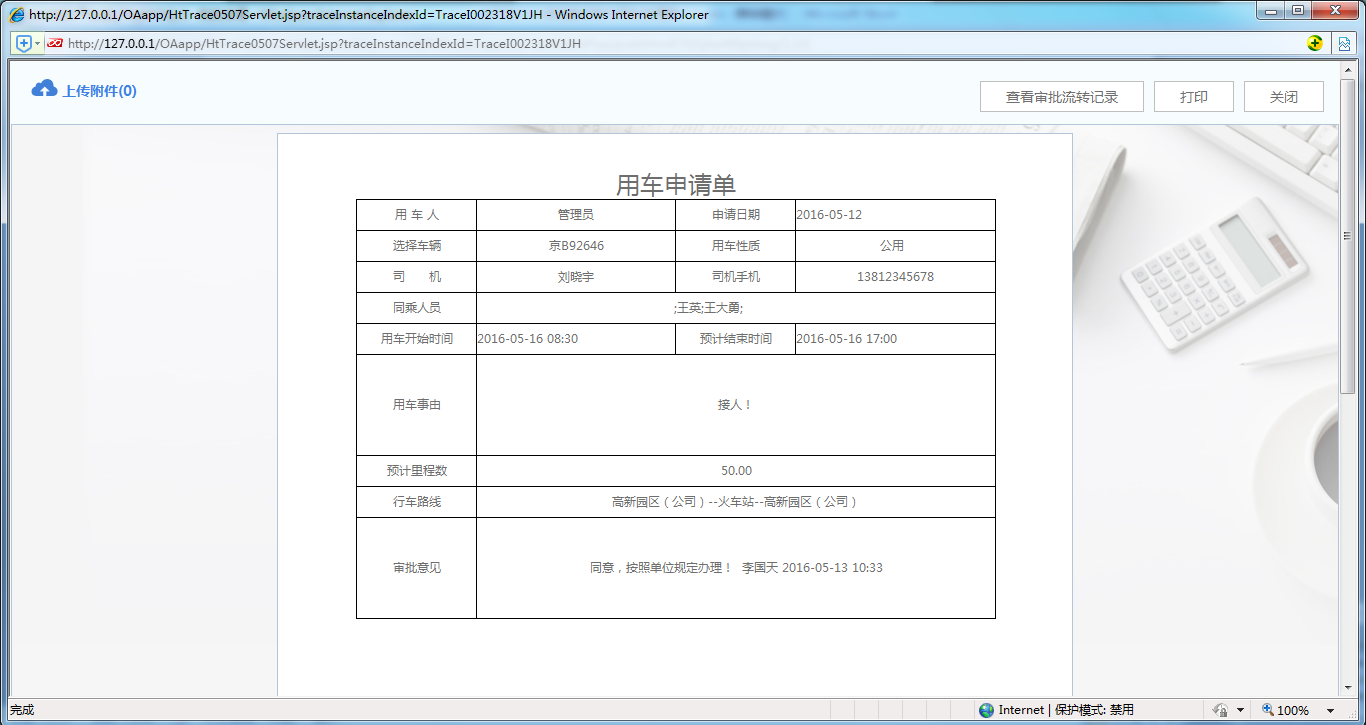Expand the zoom level 100% dropdown arrow
This screenshot has height=725, width=1366.
pos(1330,711)
